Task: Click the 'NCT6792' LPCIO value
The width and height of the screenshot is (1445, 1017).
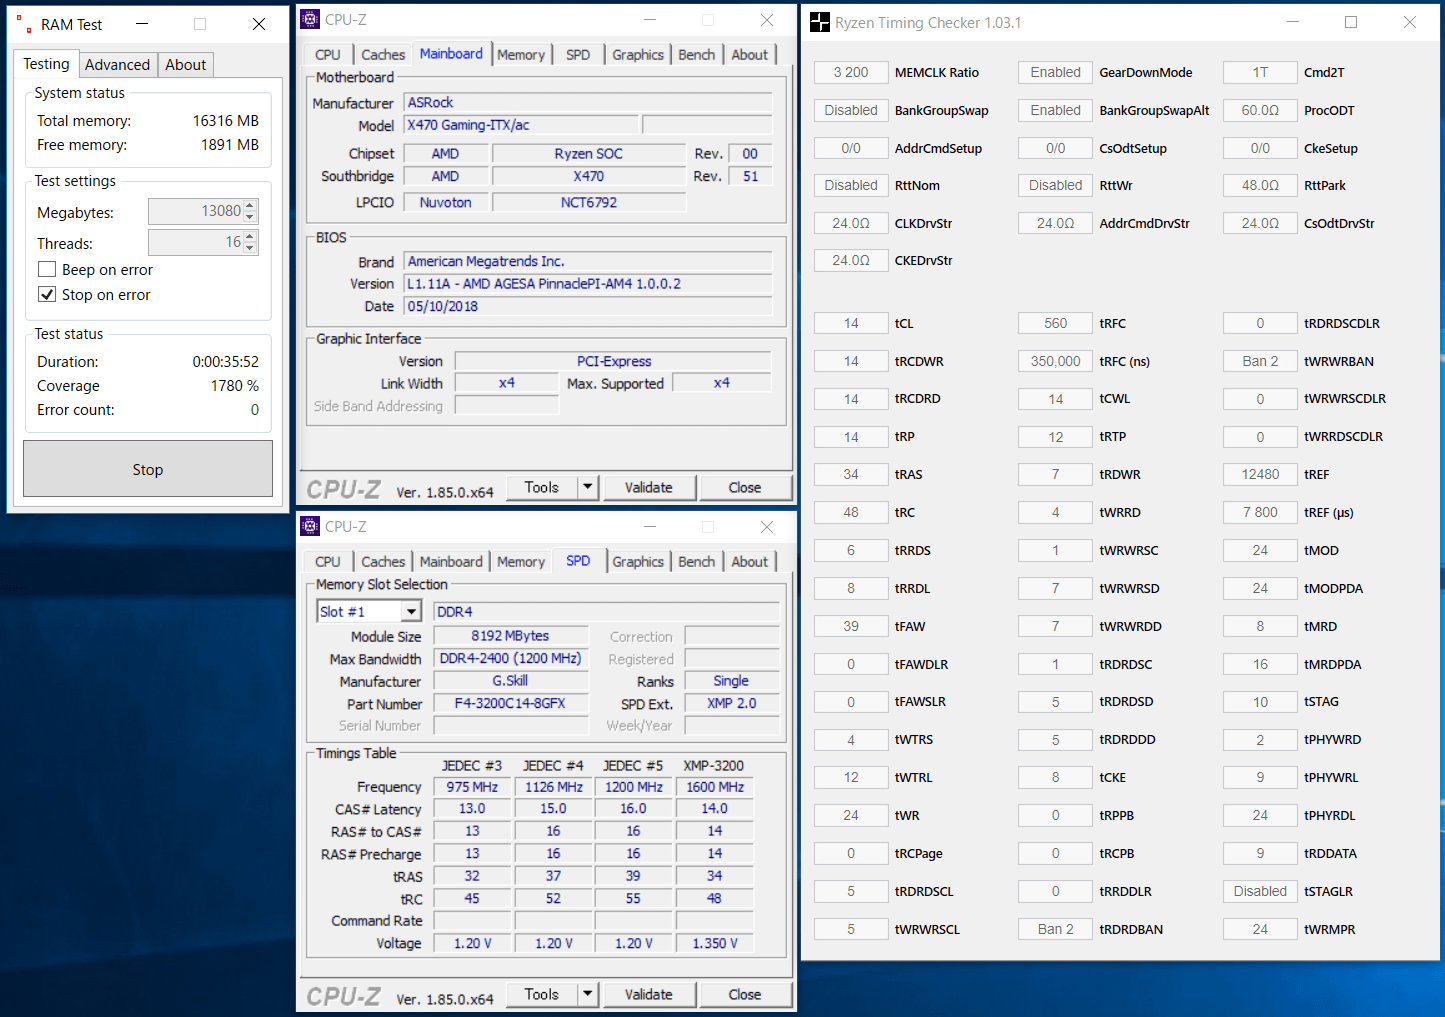Action: coord(589,202)
